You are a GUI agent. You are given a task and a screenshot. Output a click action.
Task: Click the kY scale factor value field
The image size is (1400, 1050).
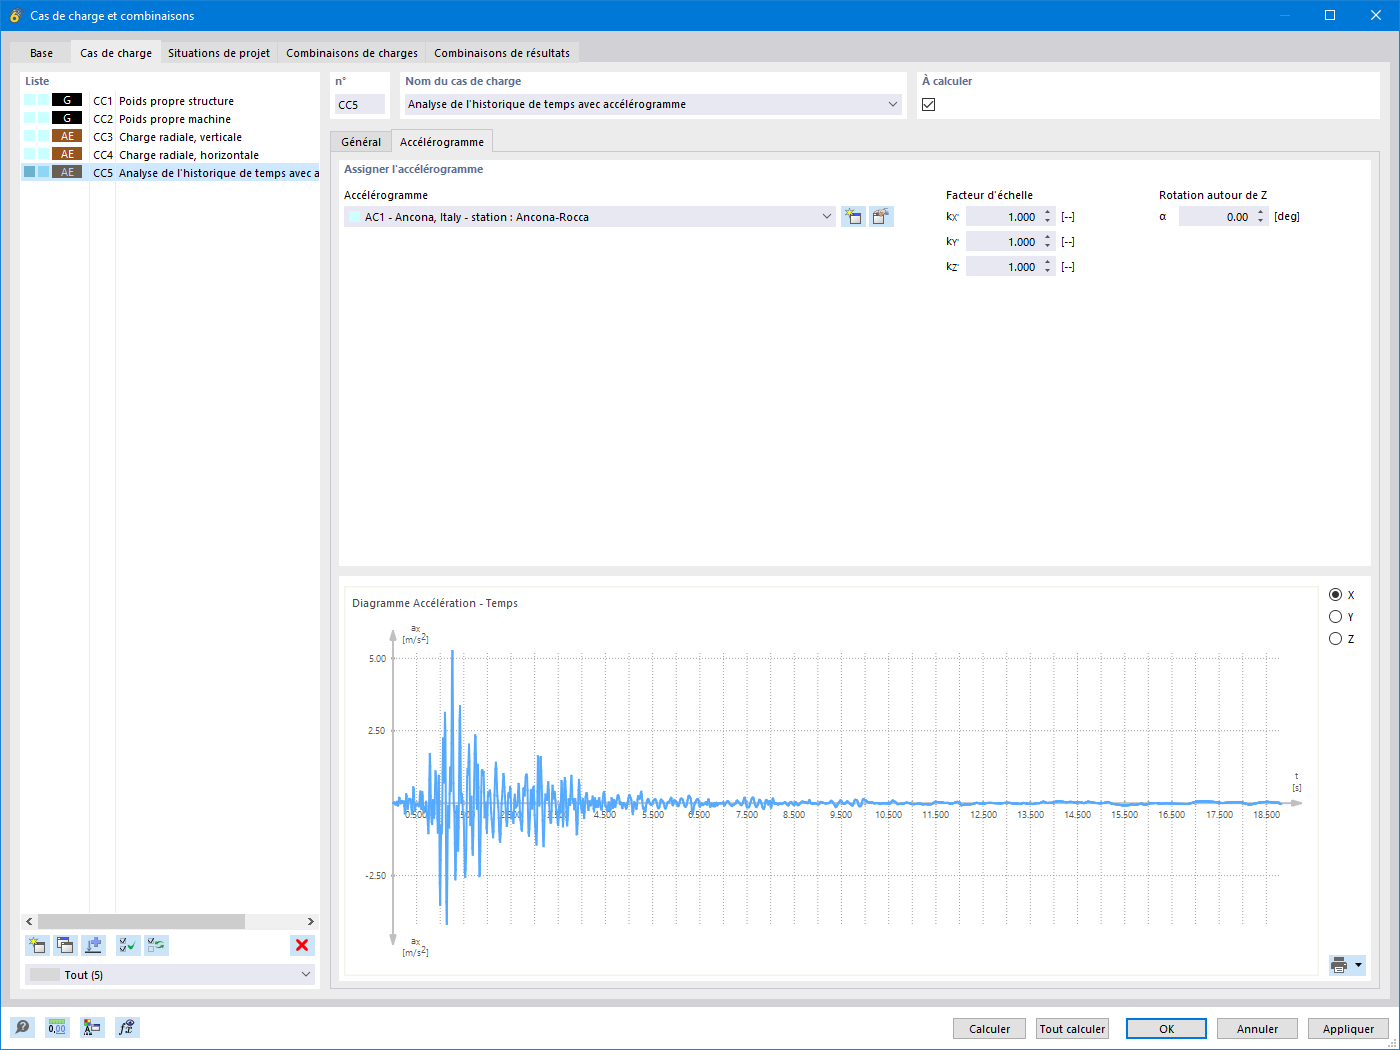click(1004, 241)
